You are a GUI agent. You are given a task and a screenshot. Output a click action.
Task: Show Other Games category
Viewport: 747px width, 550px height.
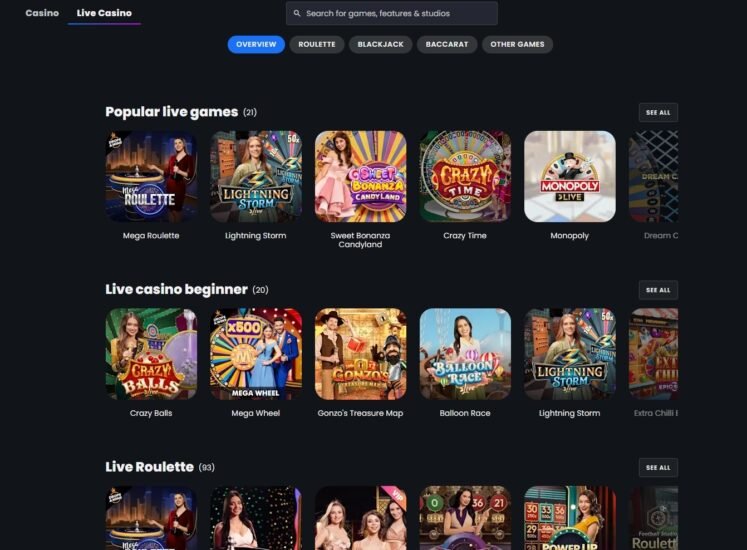click(517, 44)
